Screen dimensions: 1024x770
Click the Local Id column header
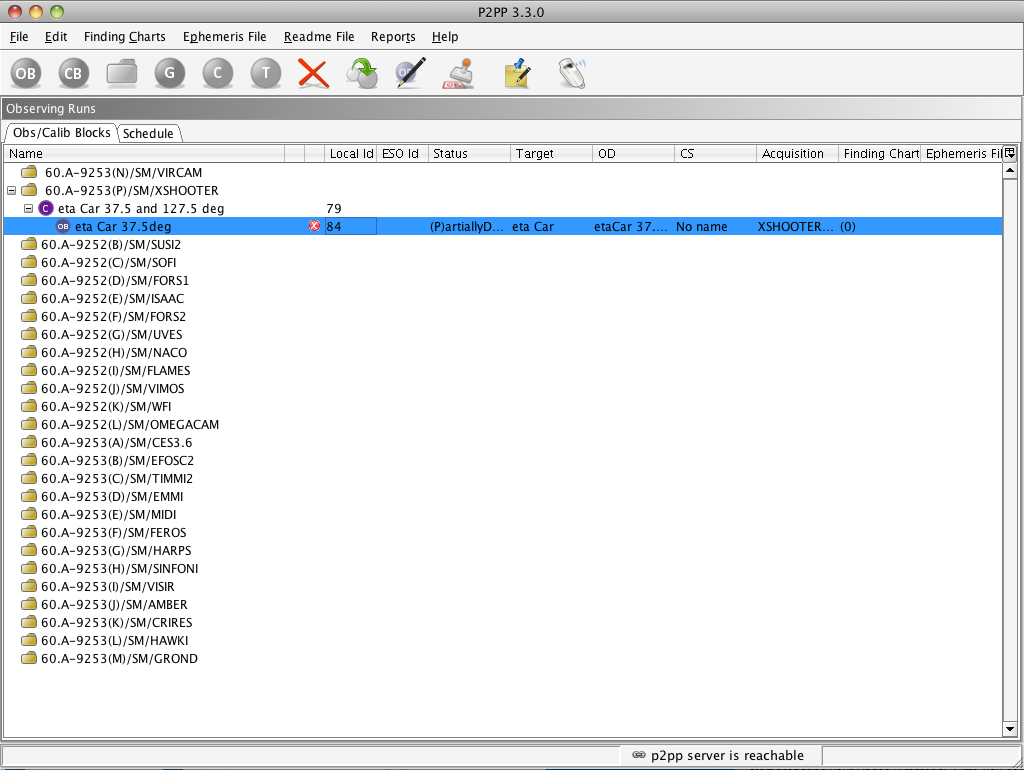point(351,153)
